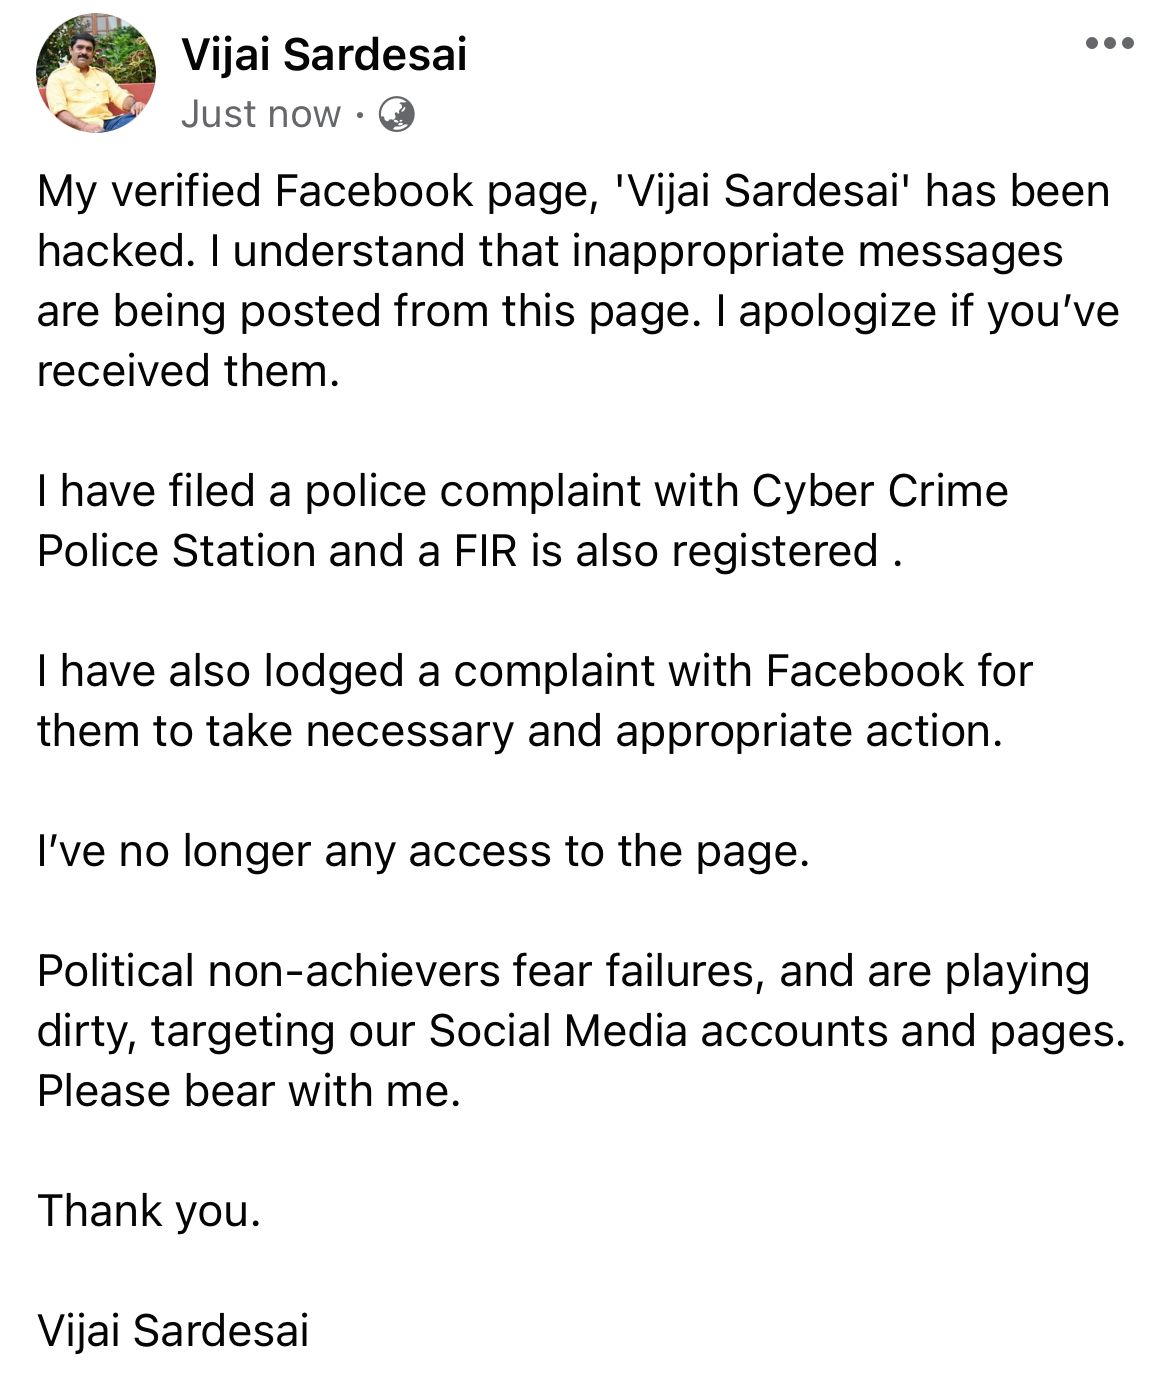Click the globe public audience icon

click(397, 115)
